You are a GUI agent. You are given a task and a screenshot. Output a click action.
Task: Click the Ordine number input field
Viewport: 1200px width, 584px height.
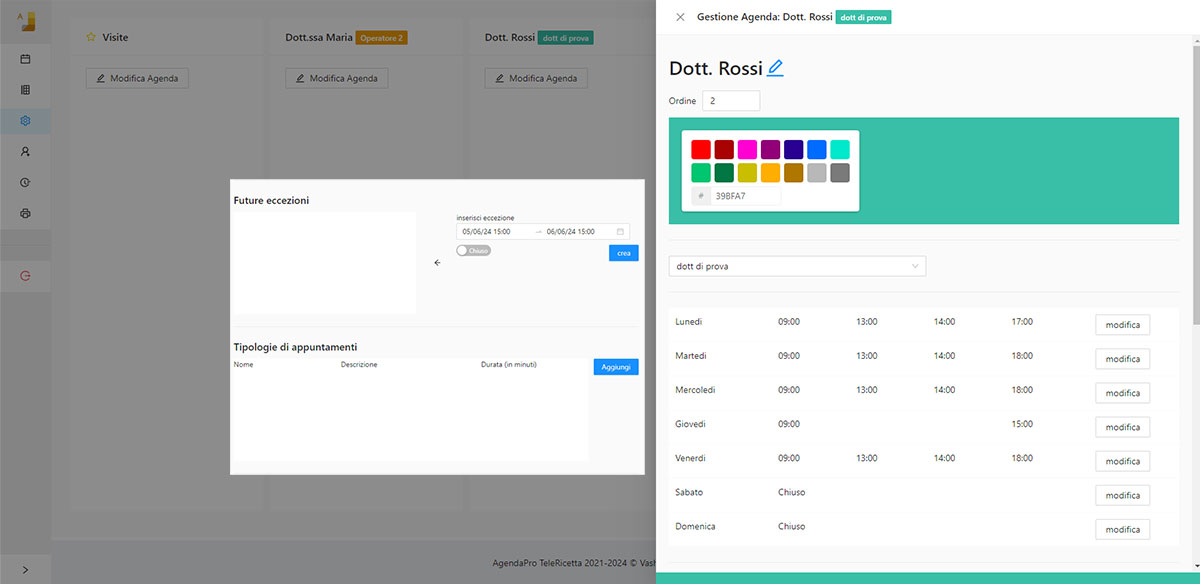[731, 101]
